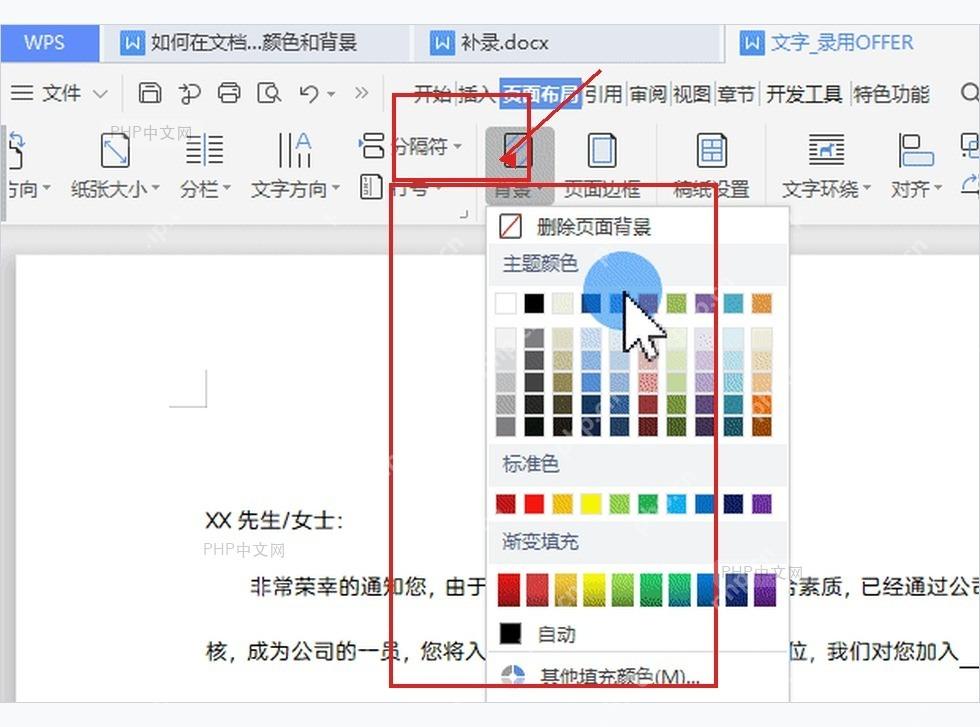Select the black theme color swatch
980x727 pixels.
pos(534,303)
